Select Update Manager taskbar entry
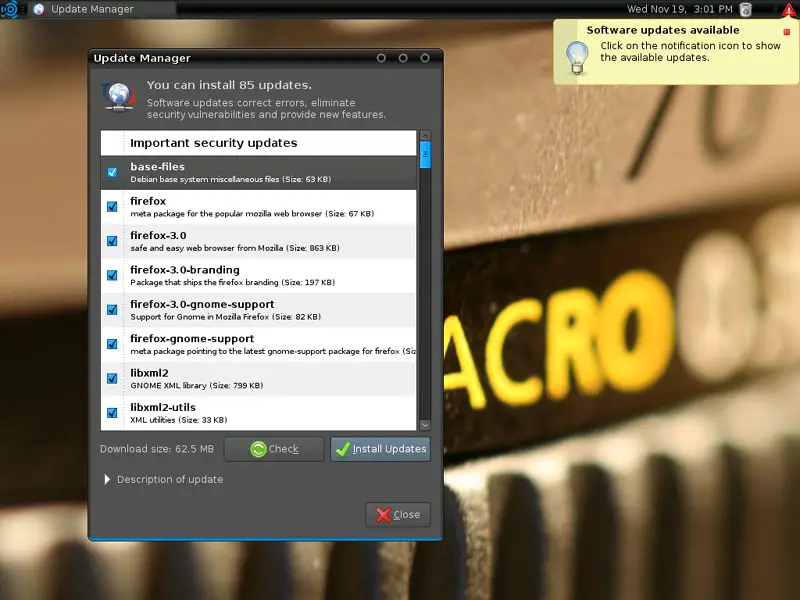This screenshot has height=600, width=800. point(102,9)
